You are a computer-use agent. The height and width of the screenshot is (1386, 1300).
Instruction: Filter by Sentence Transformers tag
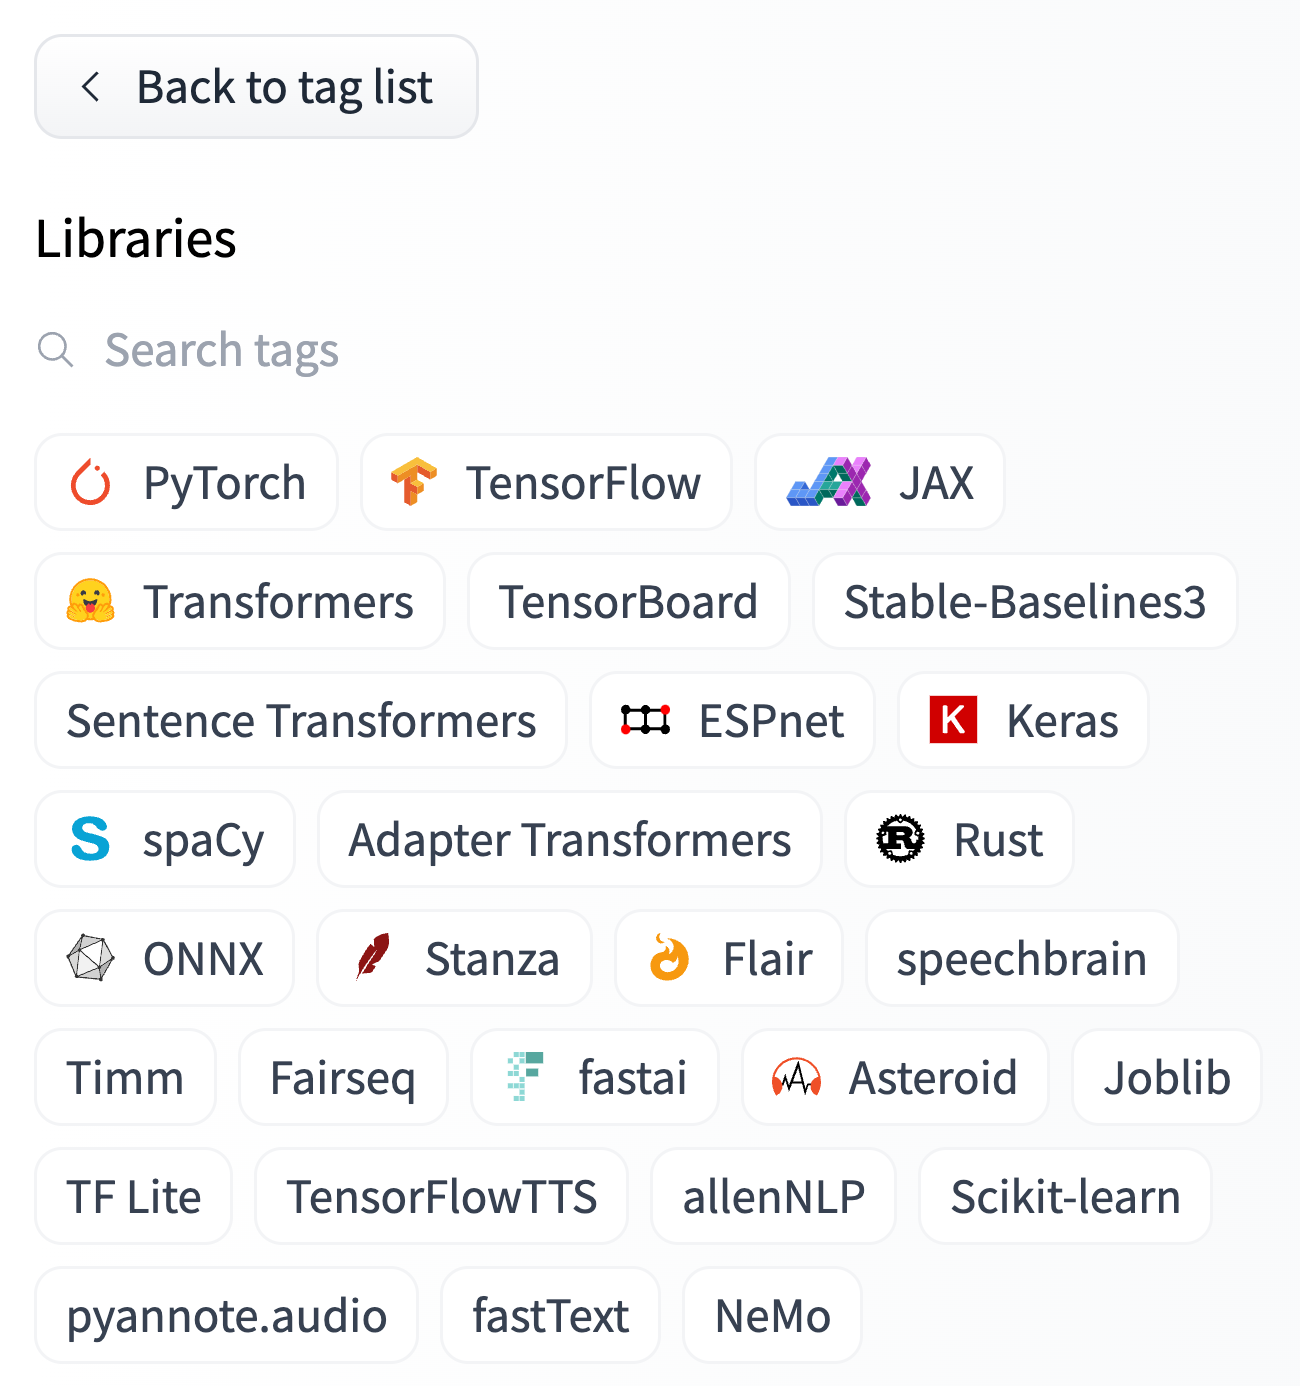coord(301,720)
